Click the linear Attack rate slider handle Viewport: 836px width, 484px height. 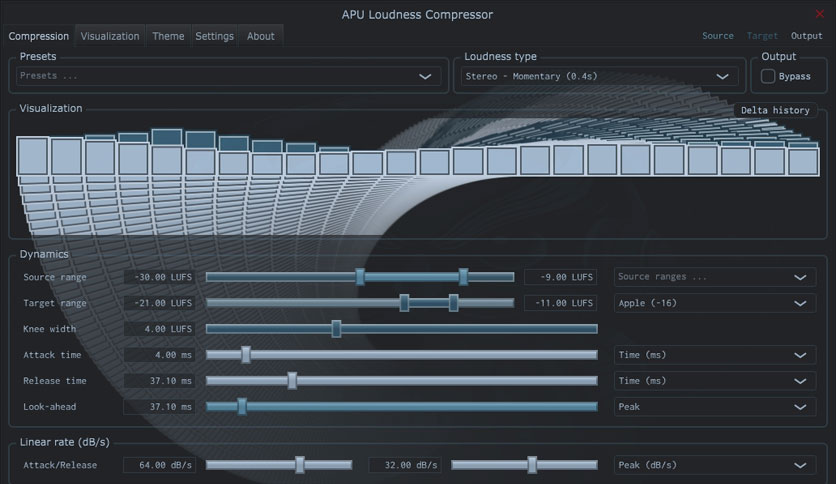(300, 465)
